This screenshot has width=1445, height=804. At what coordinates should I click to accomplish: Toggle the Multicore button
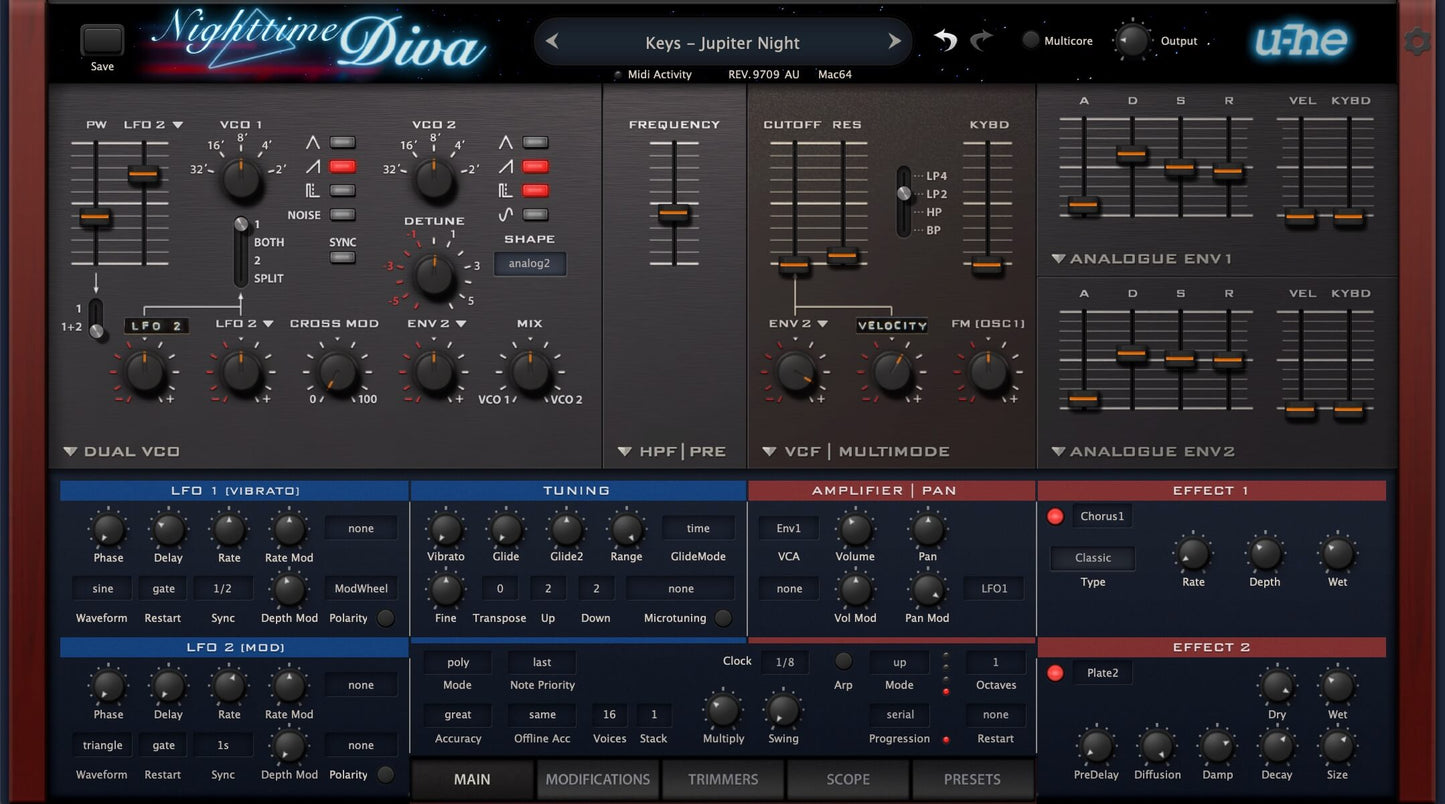pos(1031,41)
